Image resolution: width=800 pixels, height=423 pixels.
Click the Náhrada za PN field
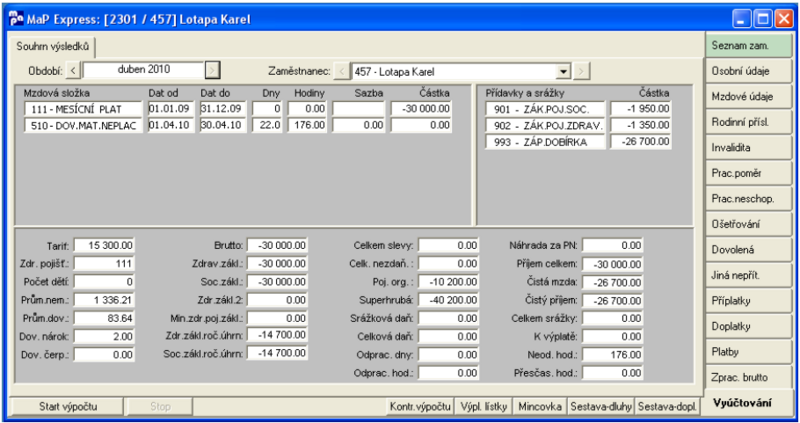pos(613,245)
